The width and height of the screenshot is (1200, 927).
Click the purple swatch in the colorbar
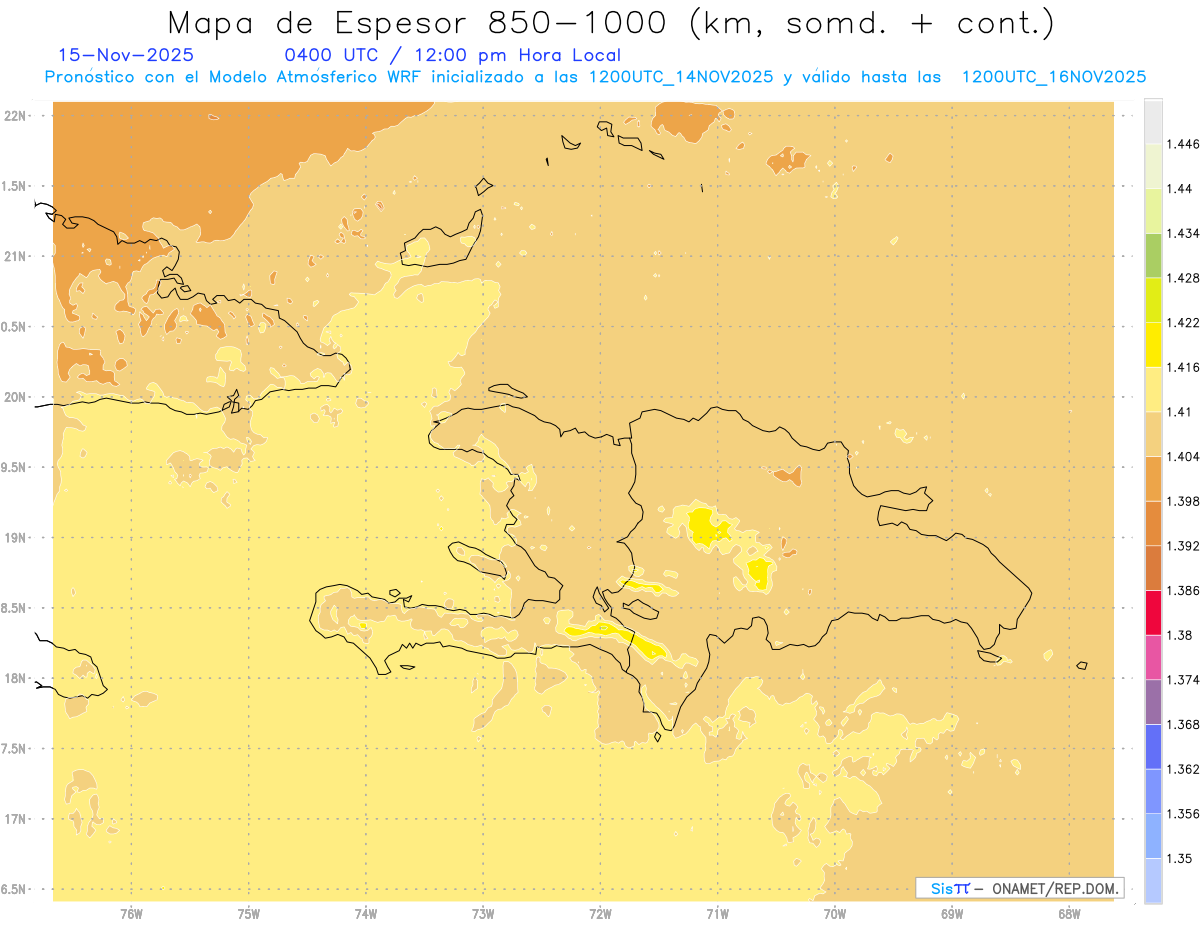[x=1152, y=701]
